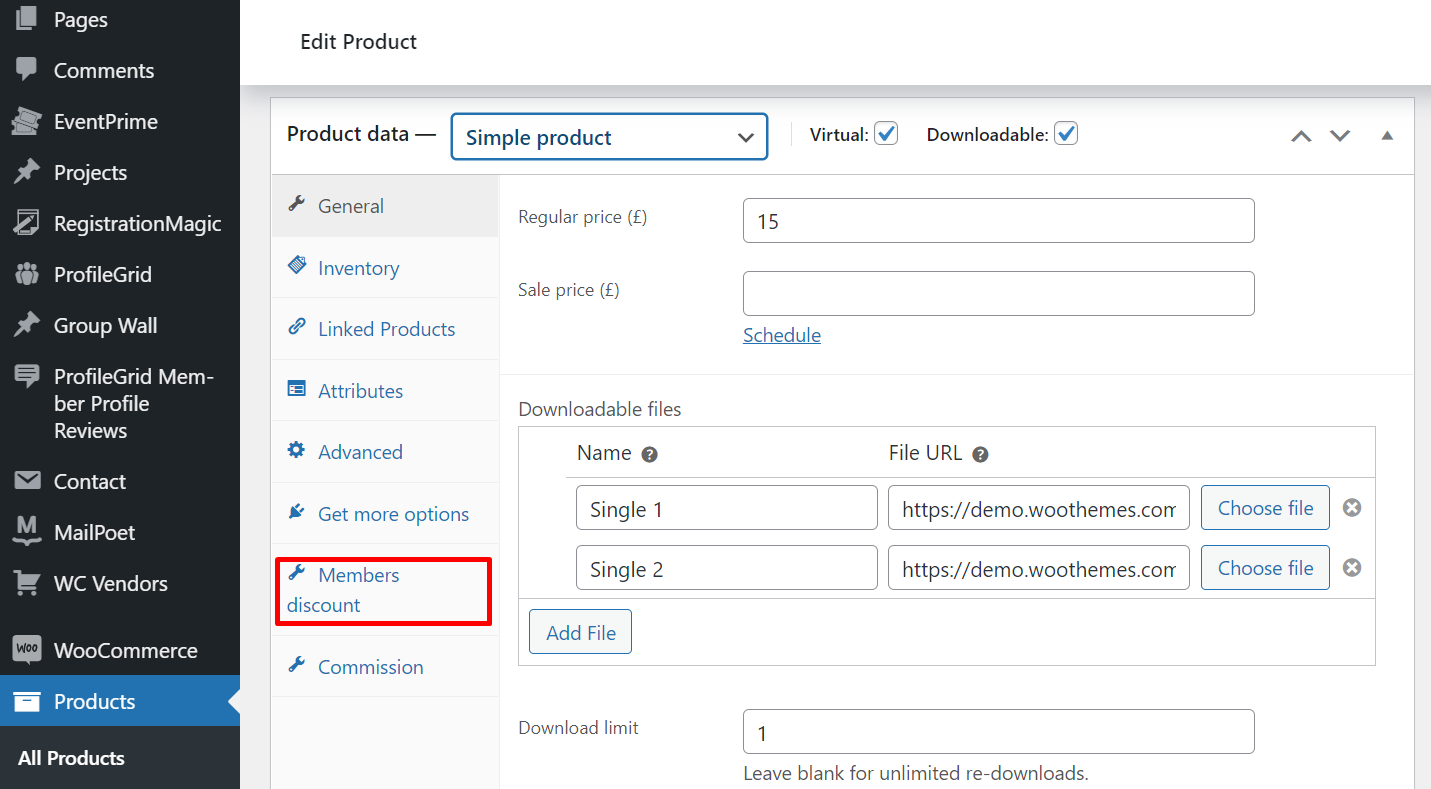
Task: Move Product data panel down
Action: pyautogui.click(x=1340, y=136)
